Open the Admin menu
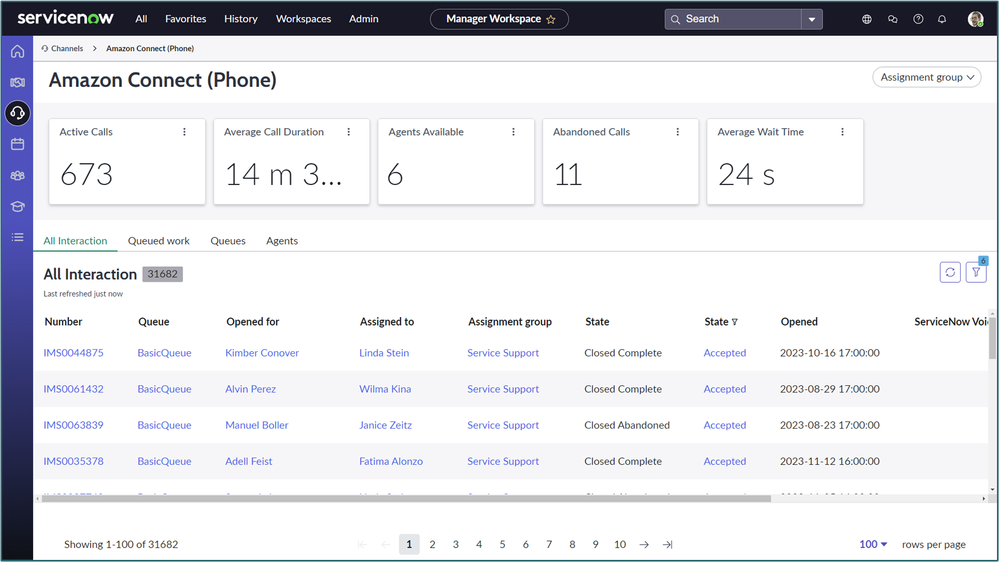This screenshot has height=562, width=999. 363,19
